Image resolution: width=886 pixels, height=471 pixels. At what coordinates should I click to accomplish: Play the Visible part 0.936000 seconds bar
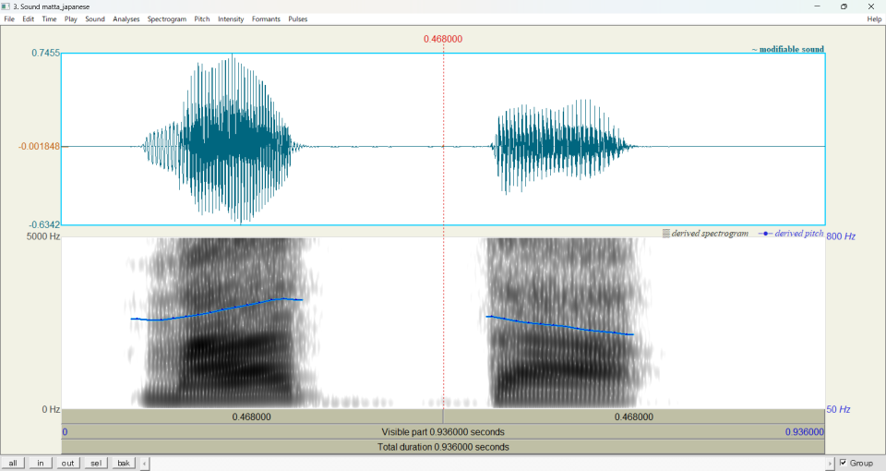tap(443, 432)
